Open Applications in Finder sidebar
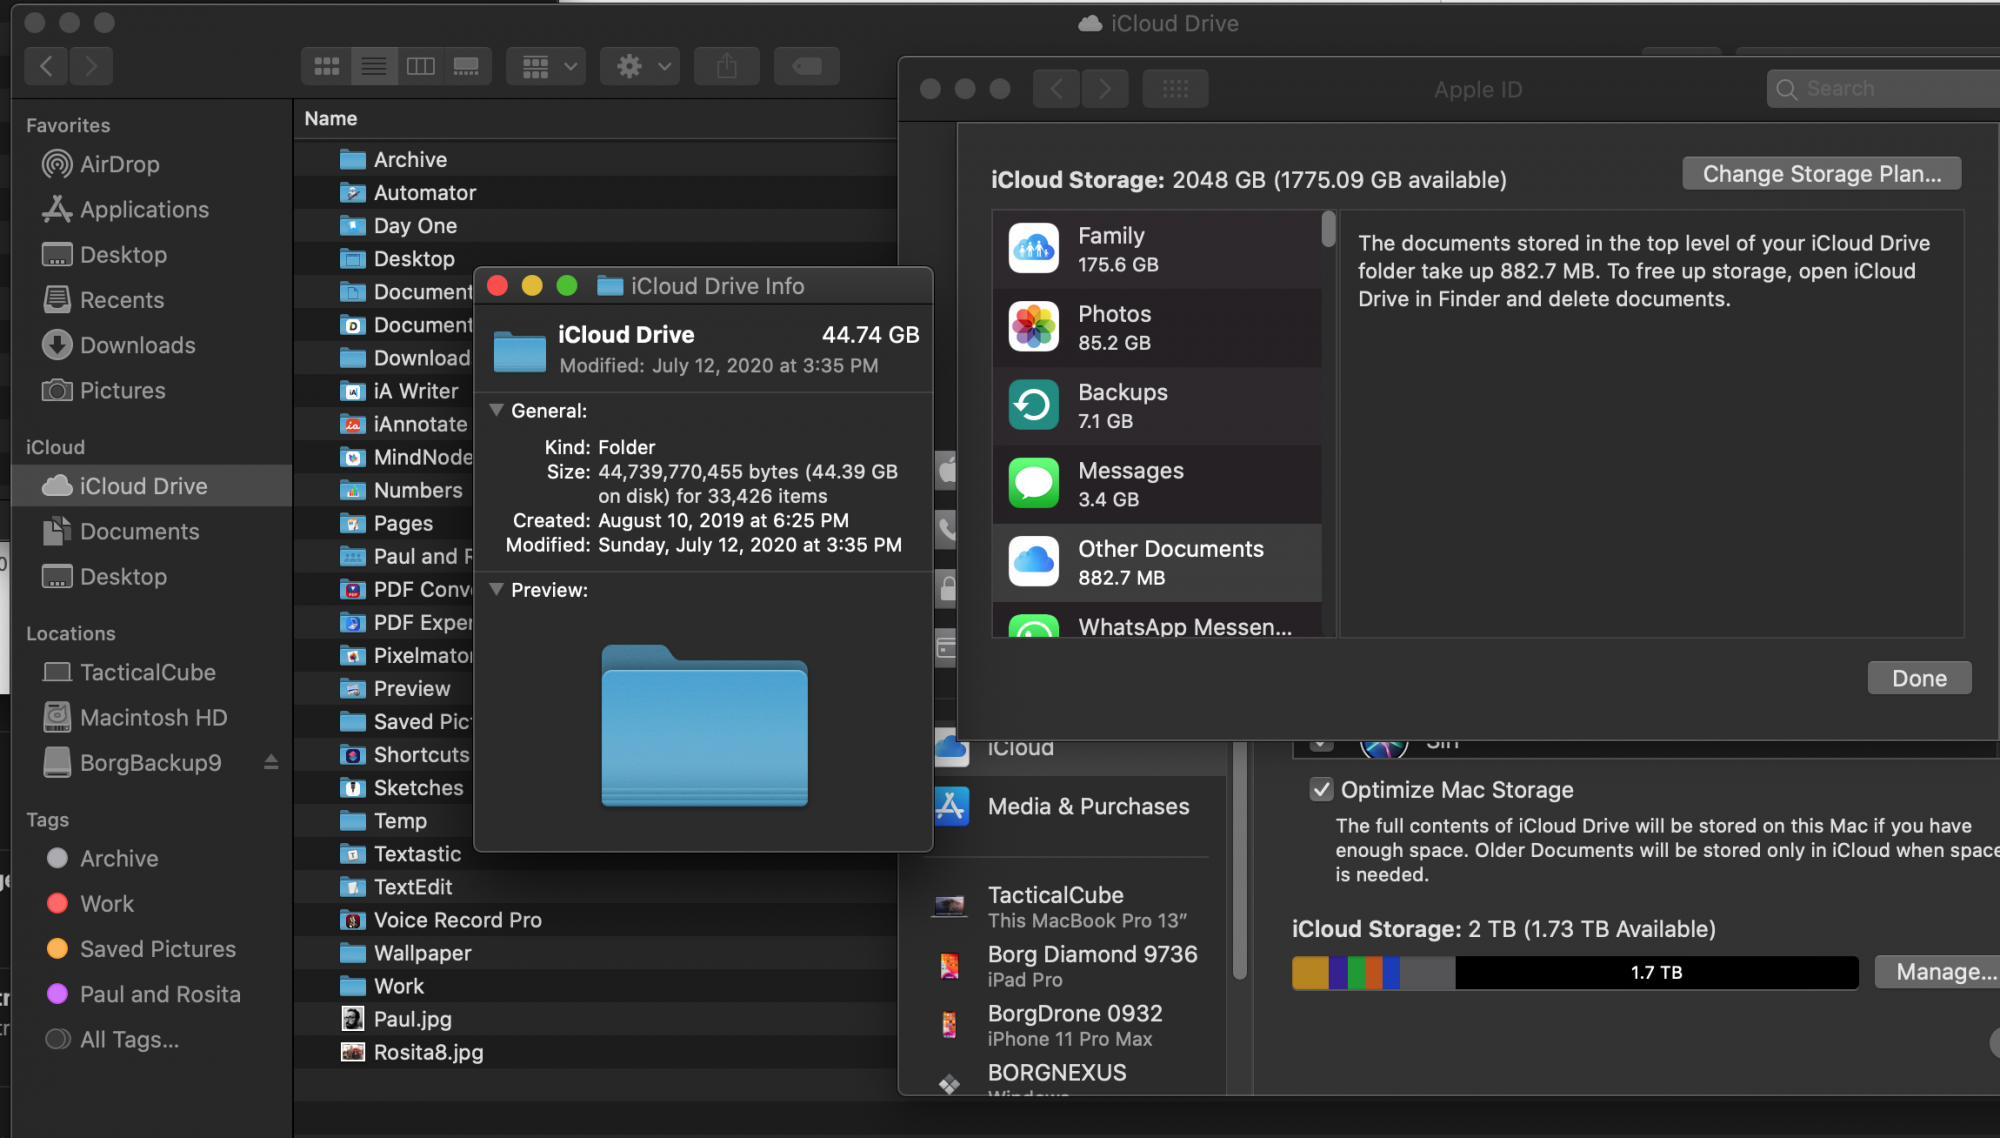The width and height of the screenshot is (2000, 1138). (x=126, y=209)
